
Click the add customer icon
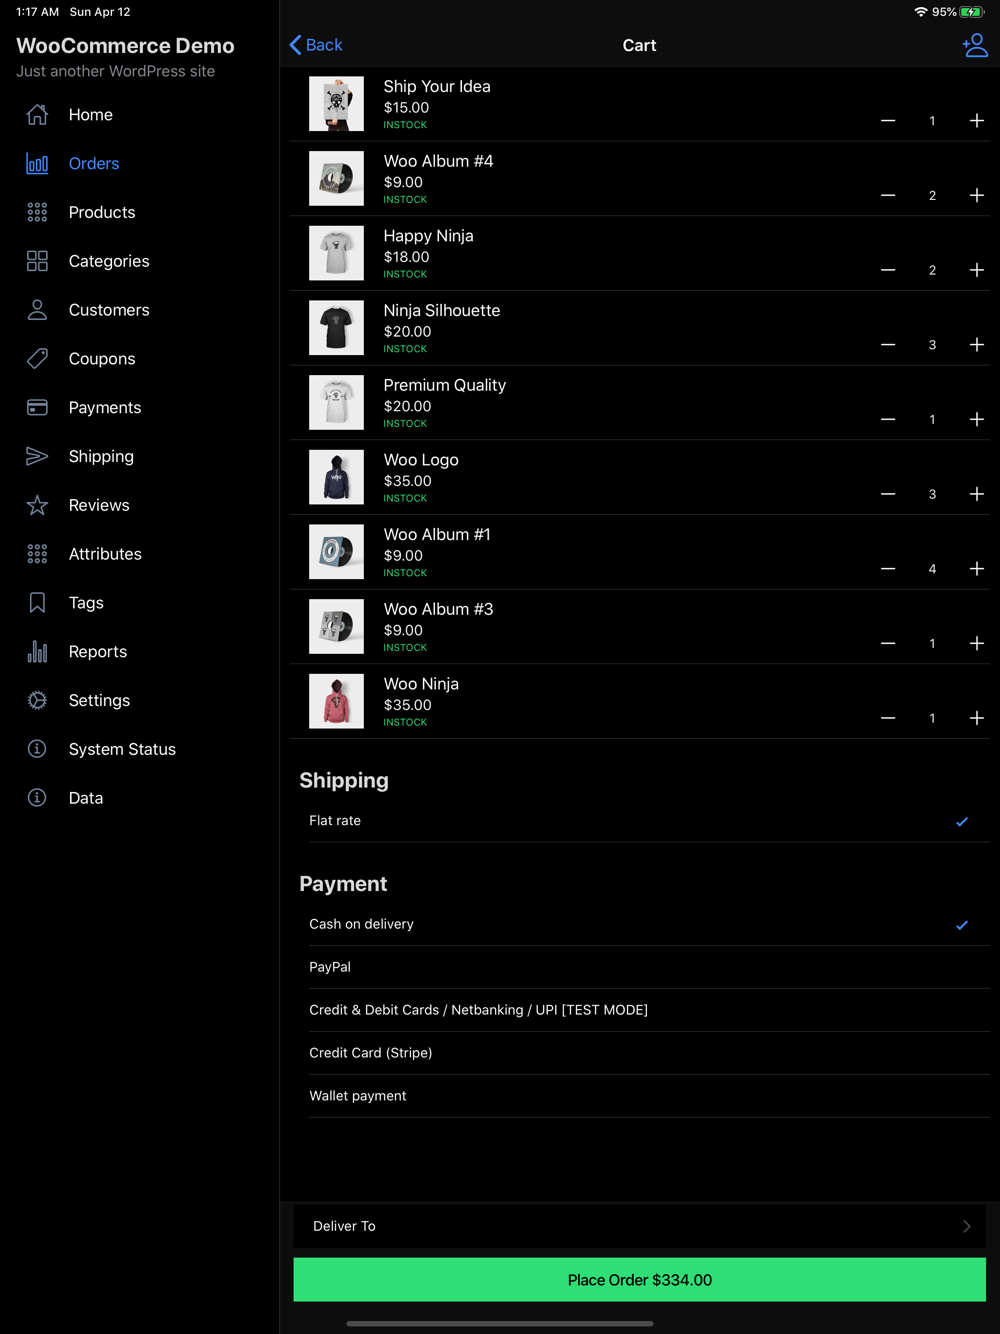975,45
